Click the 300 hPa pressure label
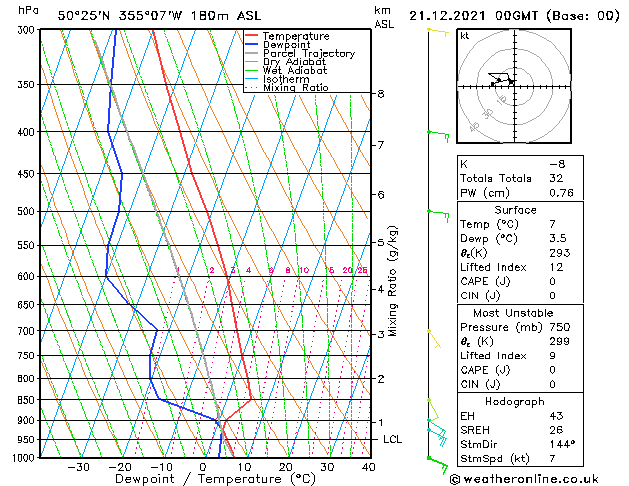Screen dimensions: 629x486 27,30
